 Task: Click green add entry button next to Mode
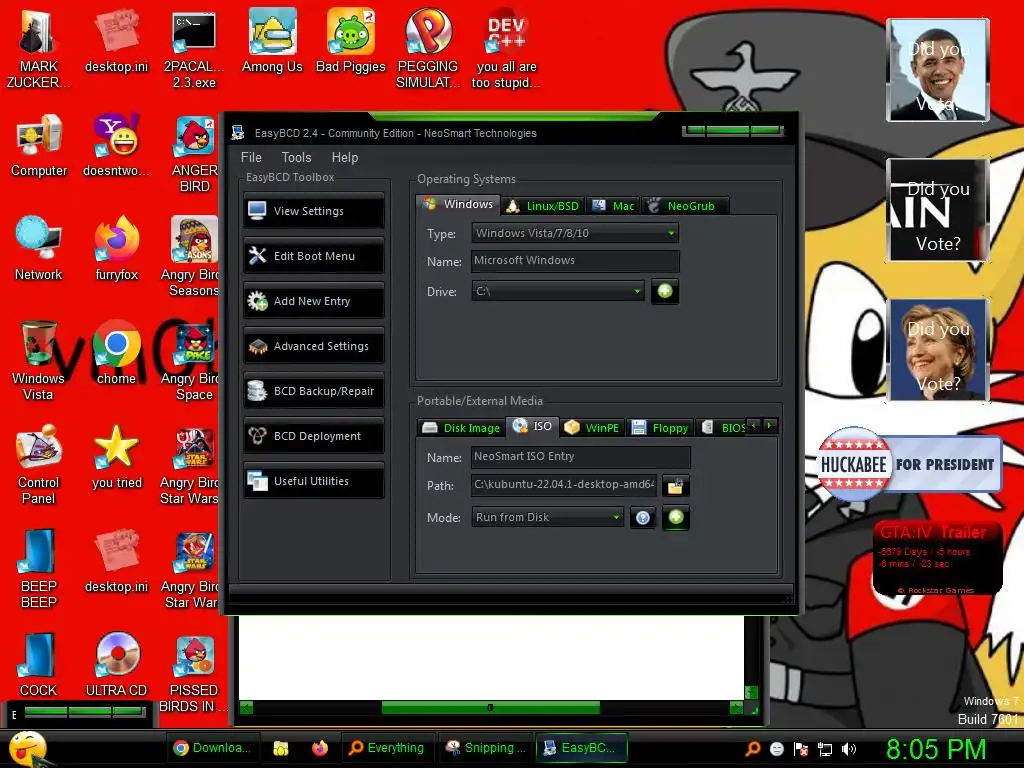coord(676,517)
